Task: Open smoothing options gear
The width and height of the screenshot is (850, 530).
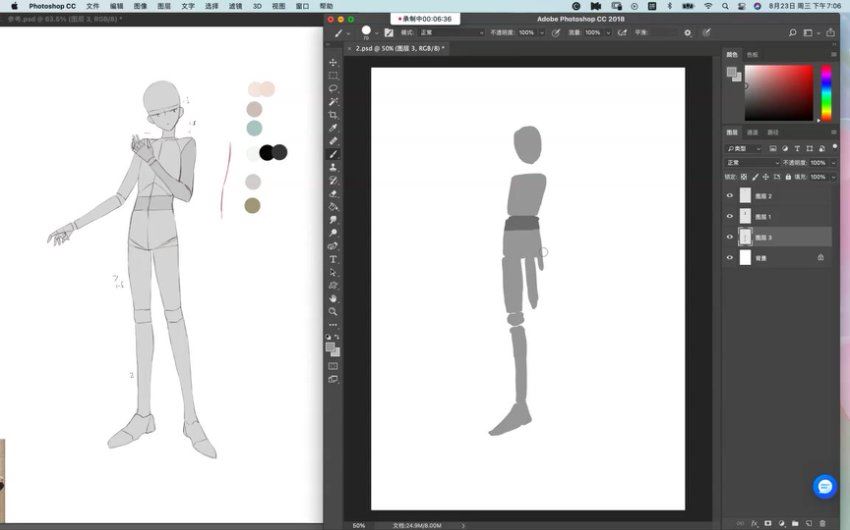Action: coord(687,33)
